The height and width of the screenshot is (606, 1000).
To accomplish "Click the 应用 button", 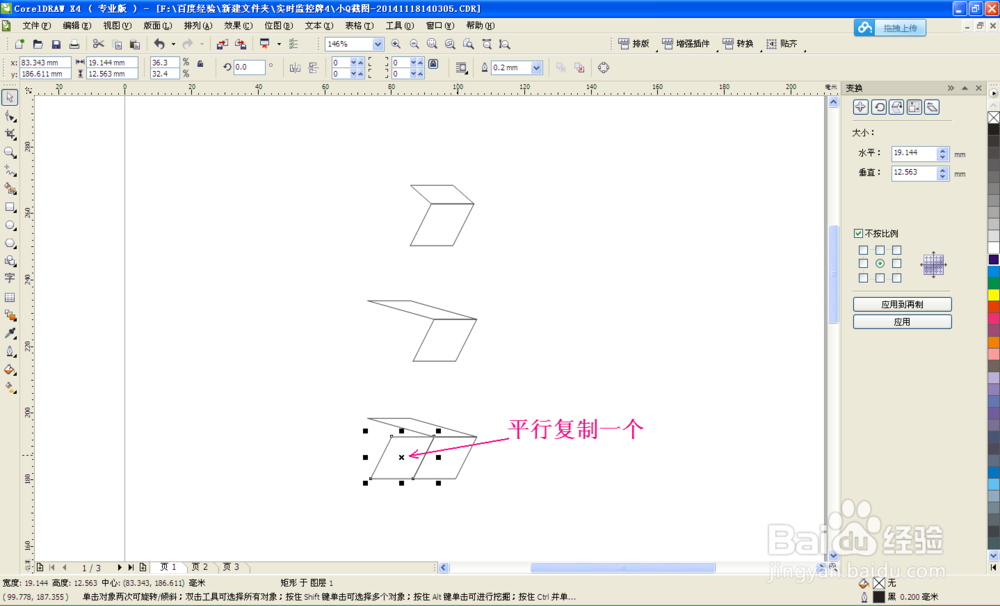I will point(904,321).
